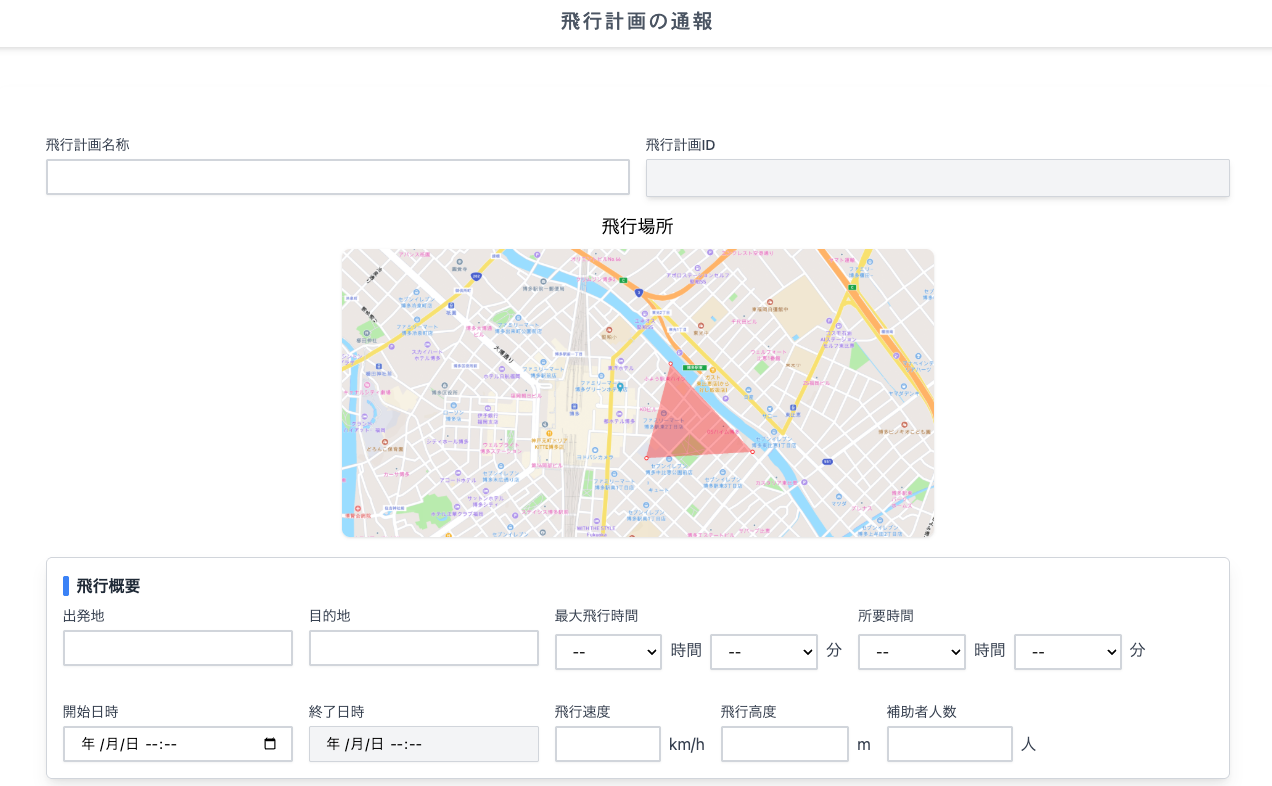Click the bottom-left vertex of the red flight area
The width and height of the screenshot is (1272, 786).
coord(646,458)
